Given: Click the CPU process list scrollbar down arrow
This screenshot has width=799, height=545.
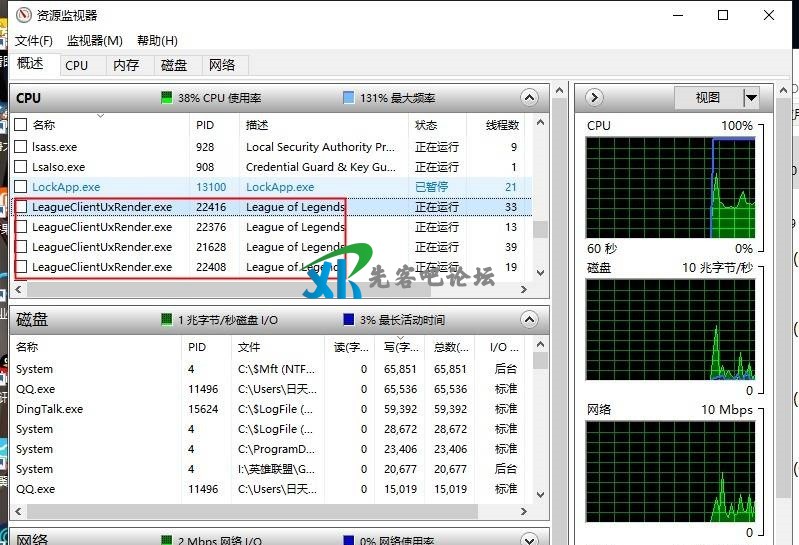Looking at the screenshot, I should click(x=540, y=272).
